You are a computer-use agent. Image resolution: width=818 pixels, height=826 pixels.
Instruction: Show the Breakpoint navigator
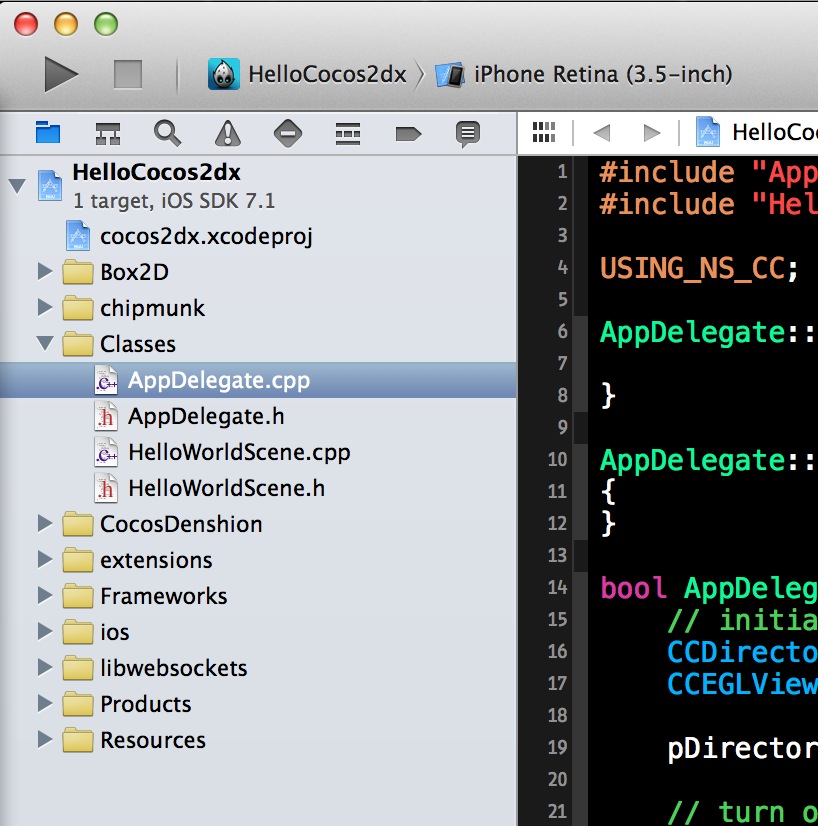tap(408, 134)
